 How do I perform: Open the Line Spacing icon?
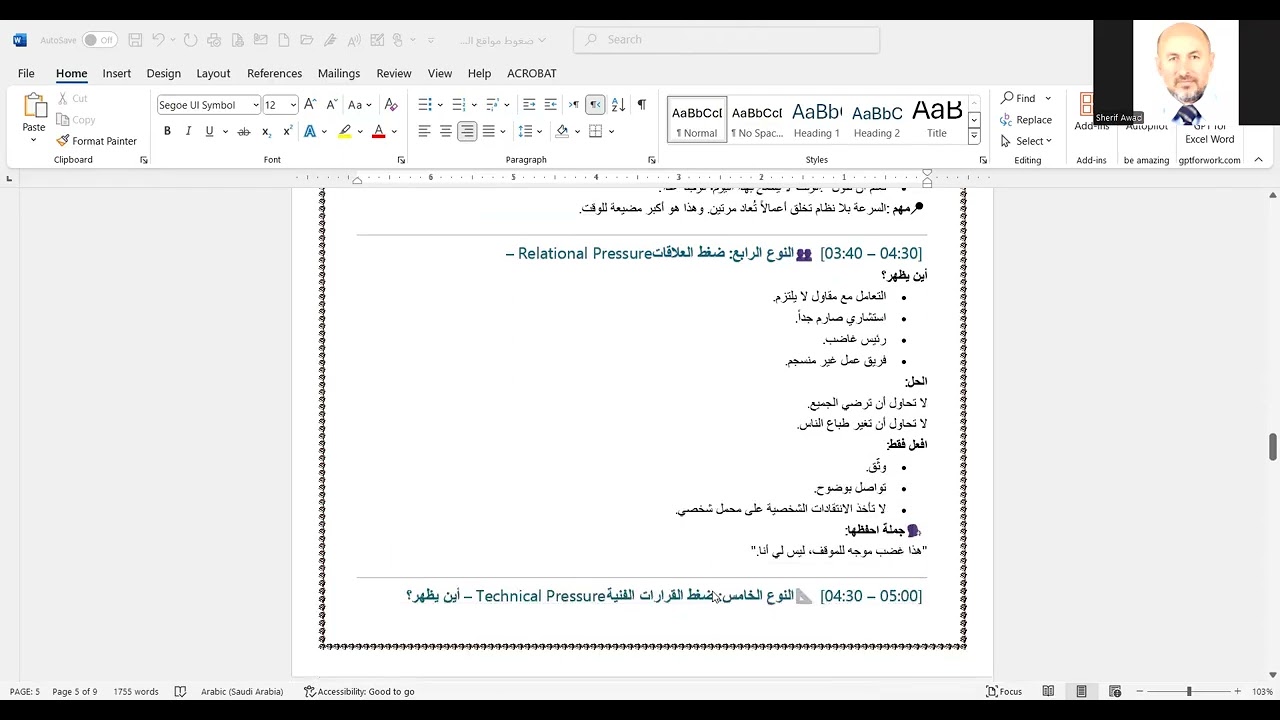525,131
